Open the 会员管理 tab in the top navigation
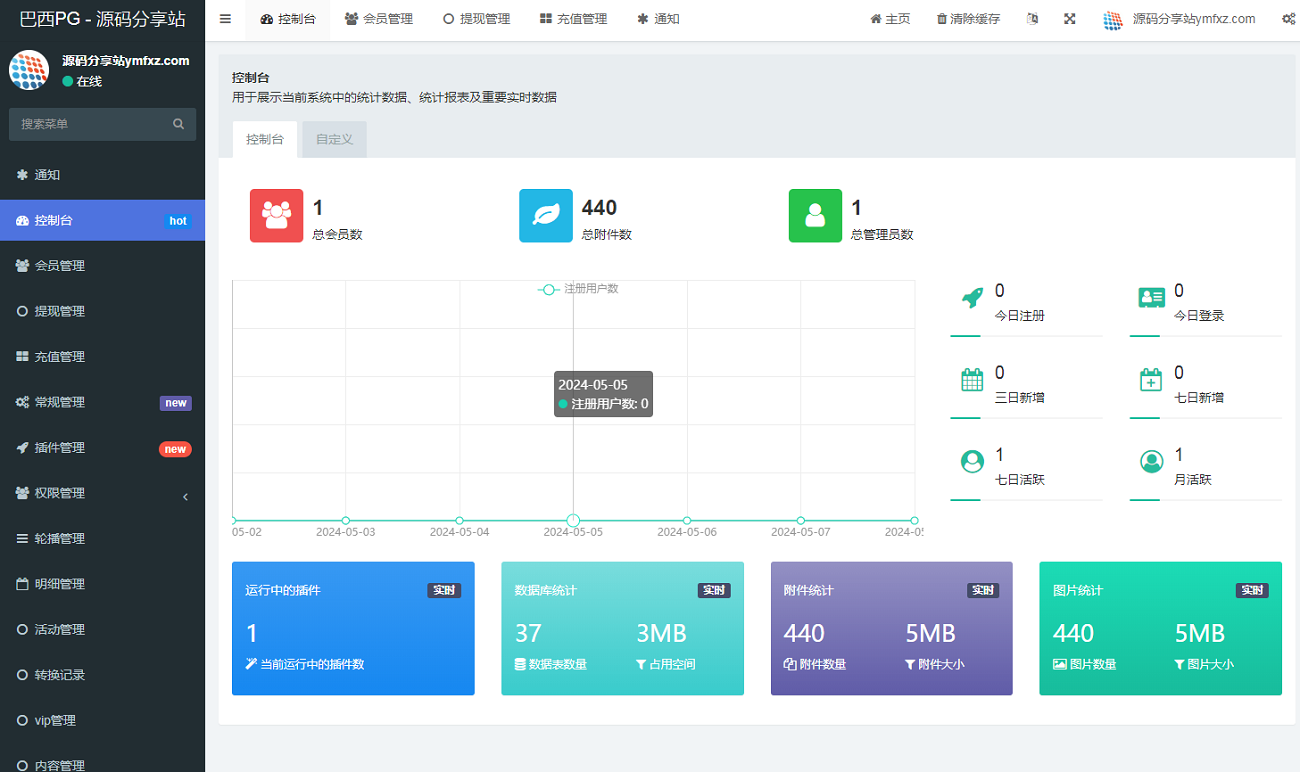 pos(379,19)
